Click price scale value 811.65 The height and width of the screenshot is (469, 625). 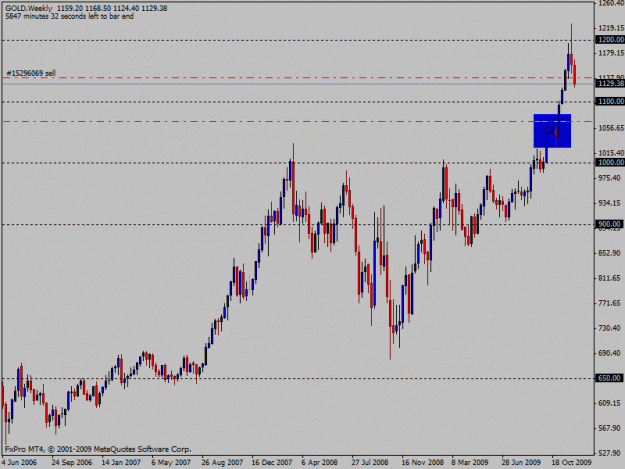pyautogui.click(x=609, y=278)
